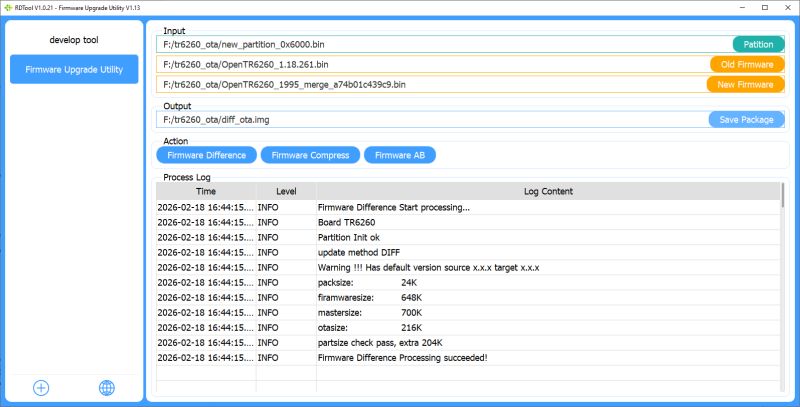800x407 pixels.
Task: Select the 'Warning !!! Has default version' log row
Action: tap(468, 268)
